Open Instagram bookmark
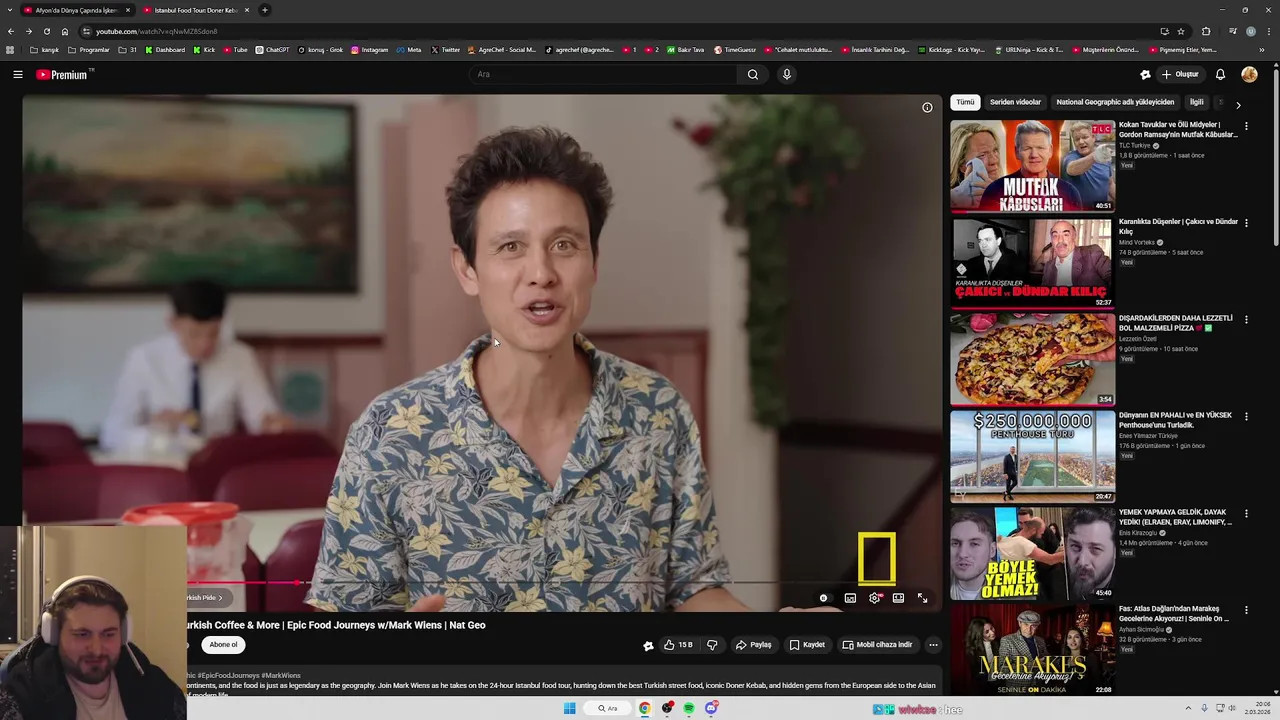The image size is (1280, 720). 370,50
